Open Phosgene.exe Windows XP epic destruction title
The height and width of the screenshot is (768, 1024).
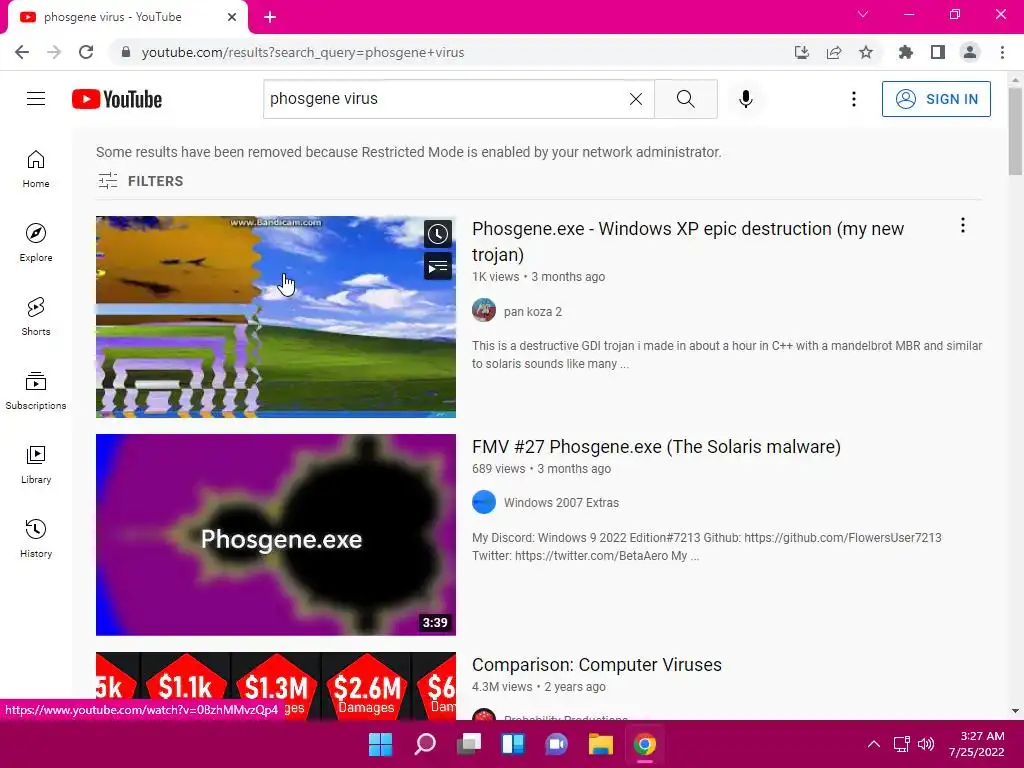(688, 242)
